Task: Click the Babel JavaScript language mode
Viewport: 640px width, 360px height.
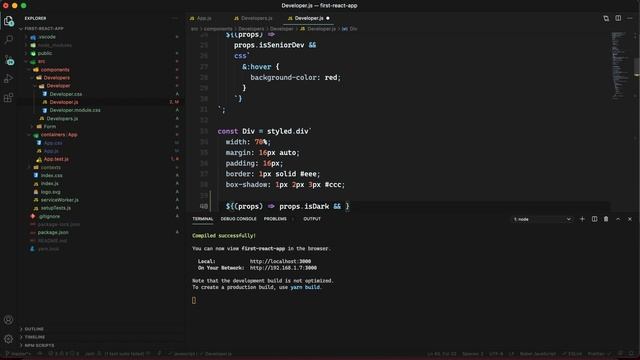Action: pos(538,354)
